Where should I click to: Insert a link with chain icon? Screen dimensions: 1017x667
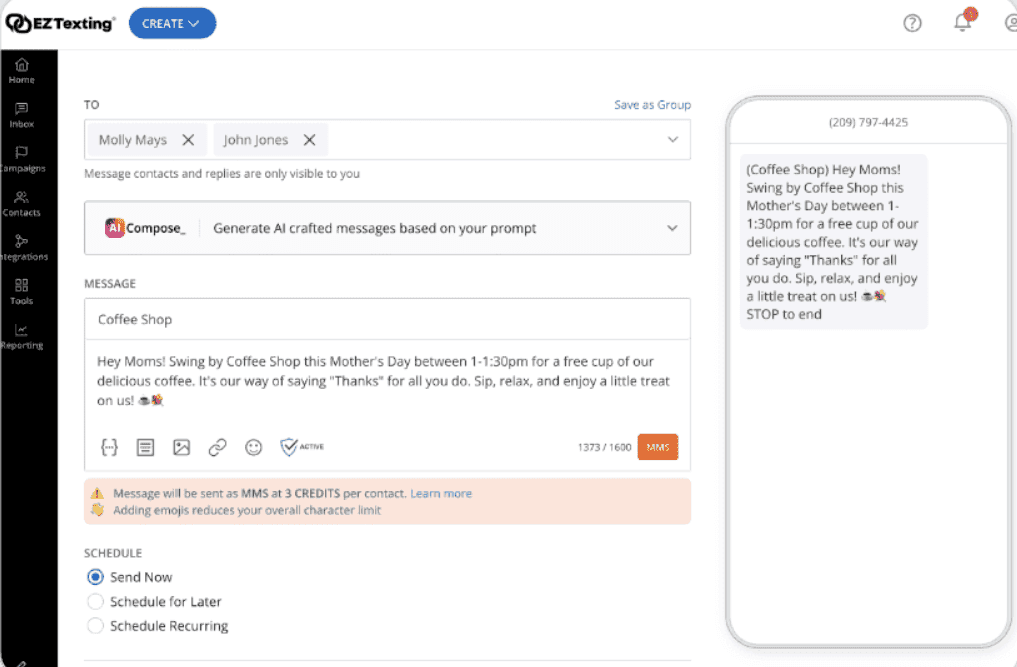pos(217,447)
